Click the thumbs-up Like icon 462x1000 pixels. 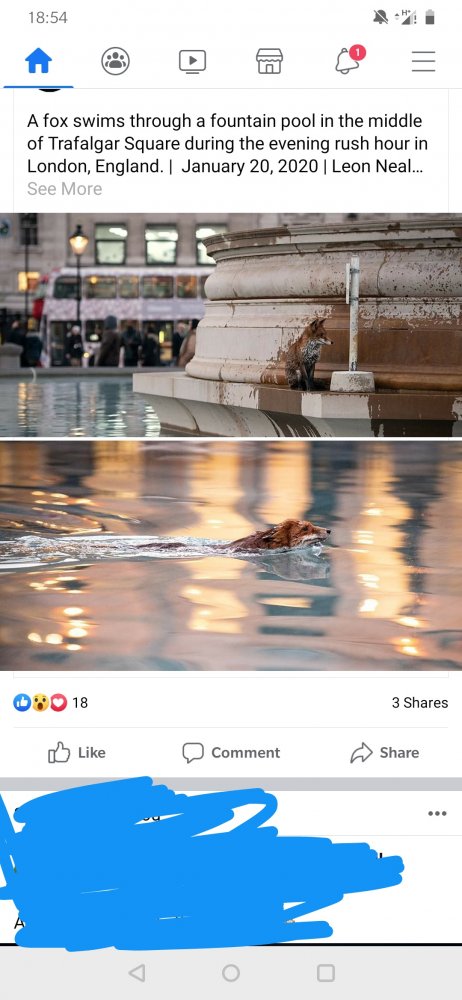pyautogui.click(x=59, y=752)
